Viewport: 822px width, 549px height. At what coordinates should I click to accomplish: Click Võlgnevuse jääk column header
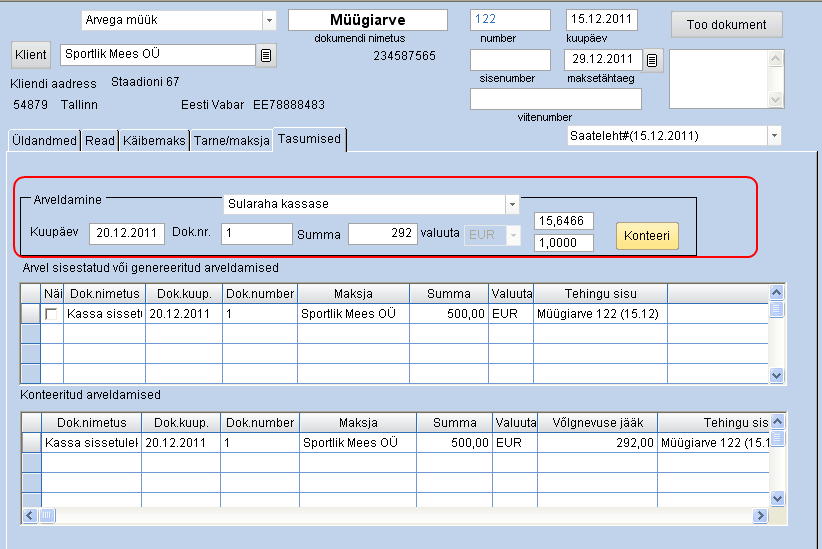pyautogui.click(x=598, y=423)
